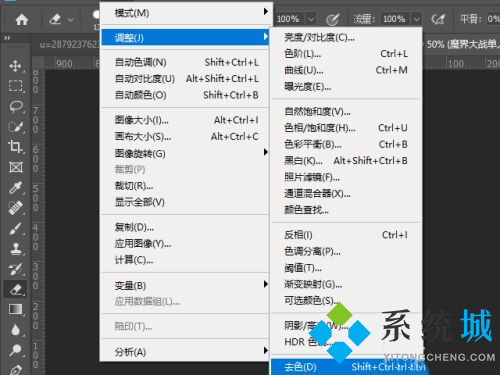Expand 图像旋转(G) submenu

click(x=186, y=153)
